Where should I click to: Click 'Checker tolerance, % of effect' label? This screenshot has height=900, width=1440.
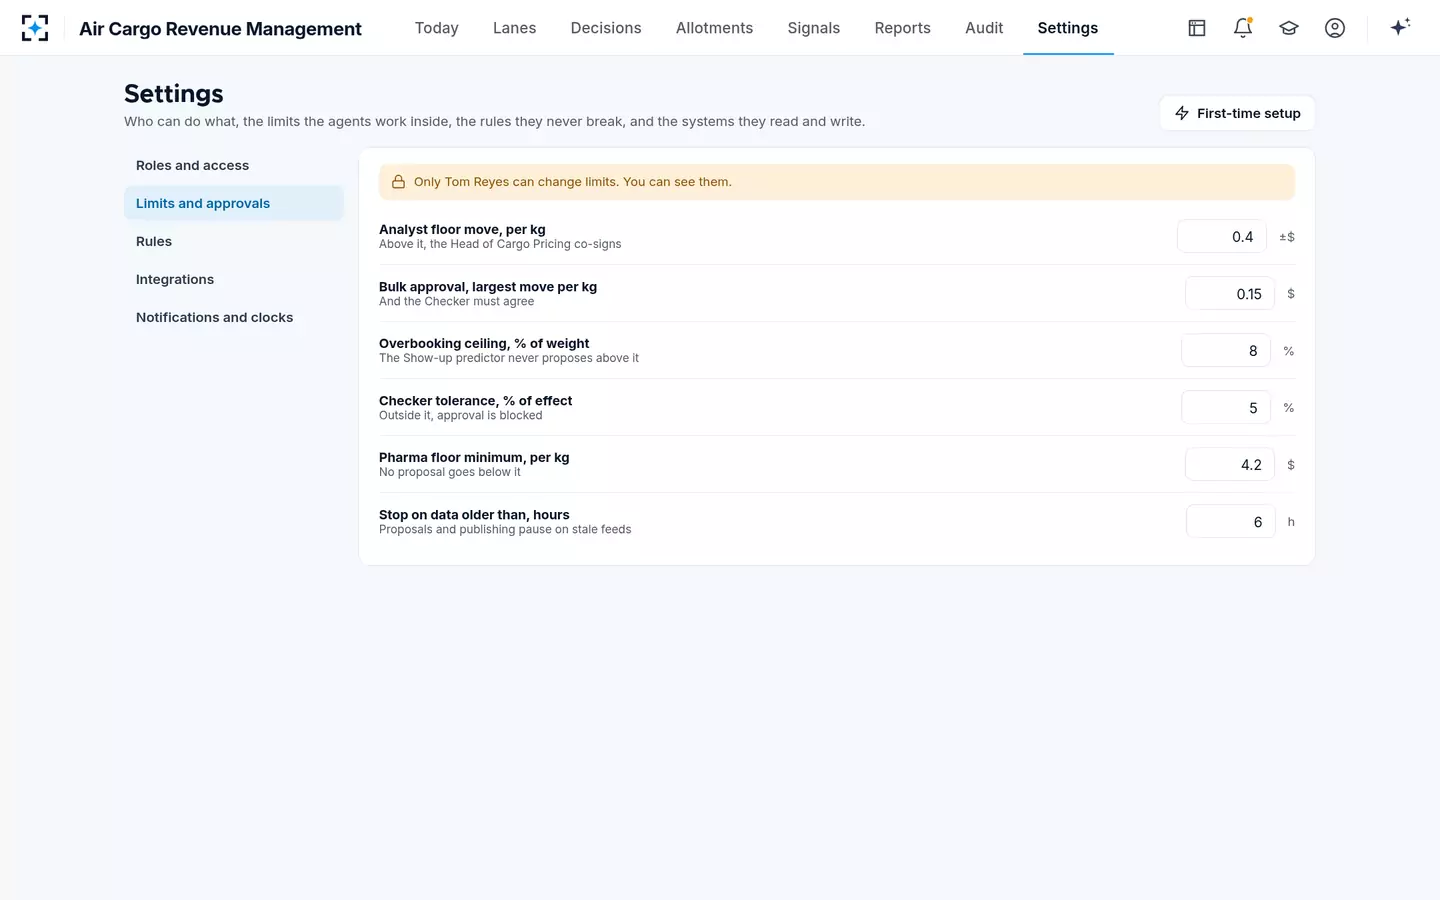click(x=476, y=400)
